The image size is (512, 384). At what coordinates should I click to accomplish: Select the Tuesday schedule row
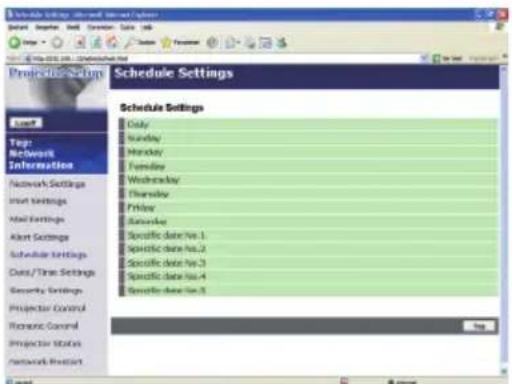[x=308, y=166]
